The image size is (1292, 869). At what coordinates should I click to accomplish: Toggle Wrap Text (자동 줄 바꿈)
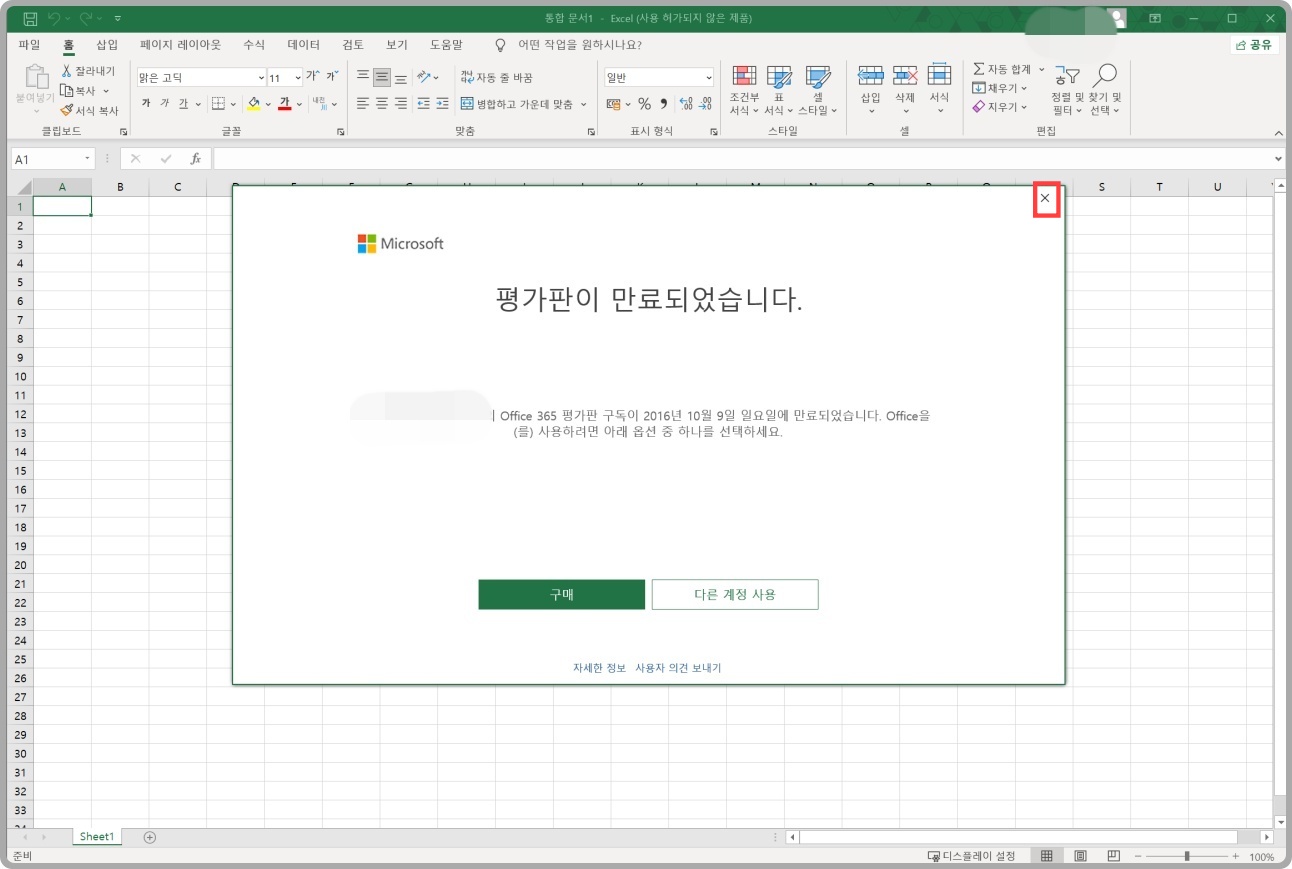click(497, 77)
